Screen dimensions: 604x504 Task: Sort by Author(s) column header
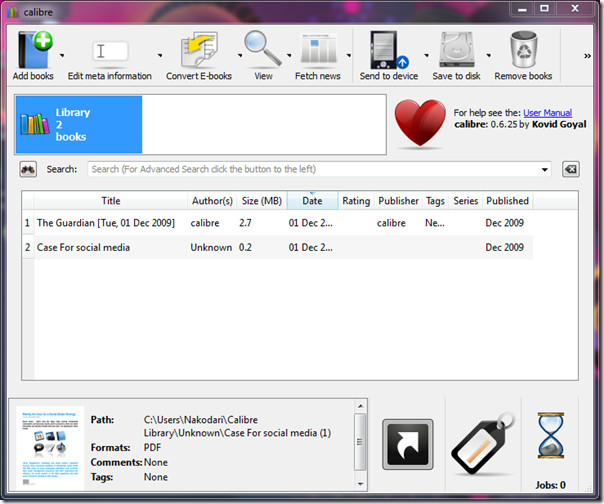pyautogui.click(x=212, y=201)
